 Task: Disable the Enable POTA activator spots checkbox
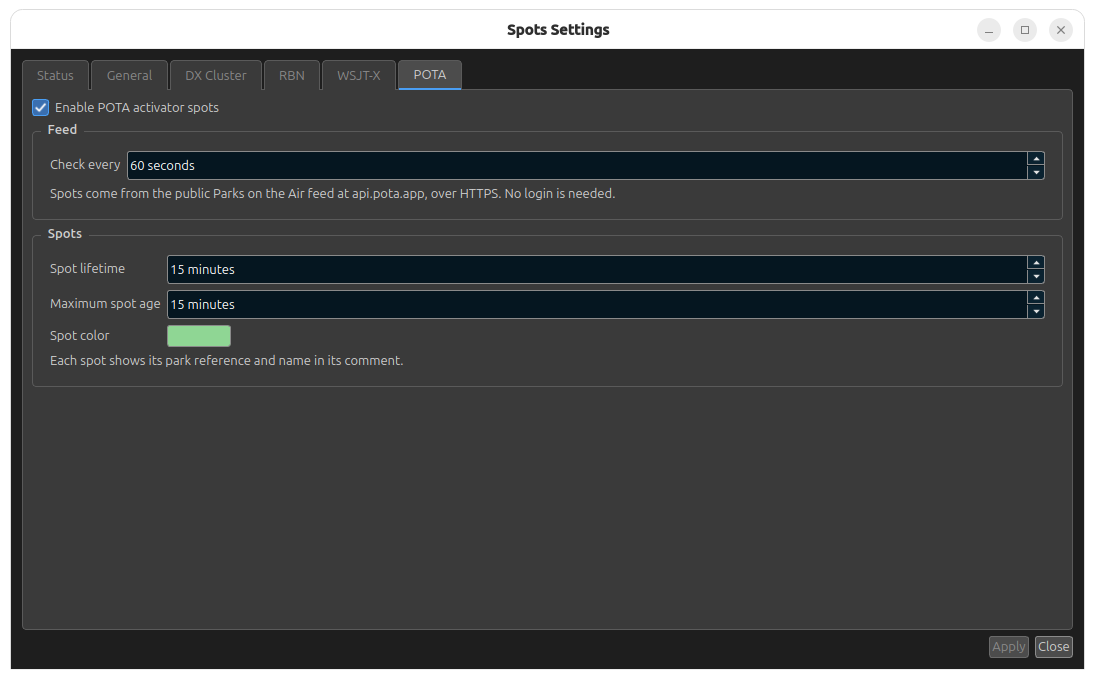(x=41, y=108)
